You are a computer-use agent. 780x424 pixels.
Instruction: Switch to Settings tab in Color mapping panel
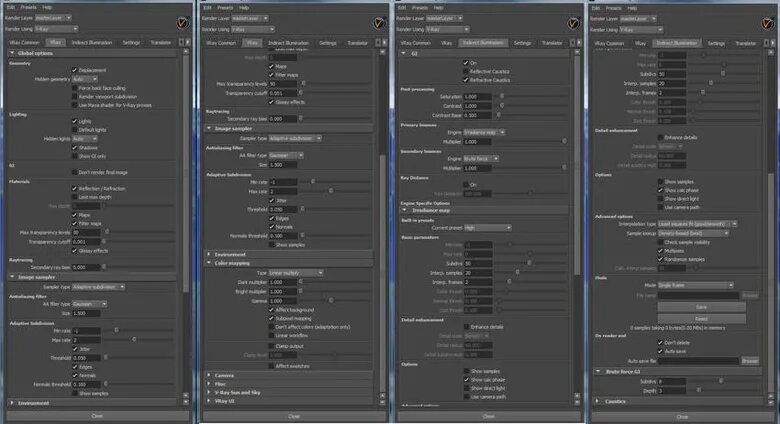point(328,43)
